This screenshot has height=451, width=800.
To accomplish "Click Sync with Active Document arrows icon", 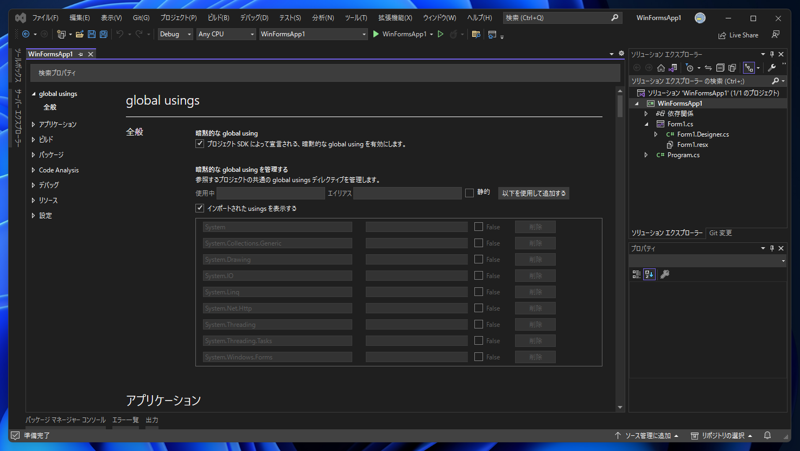I will pos(708,68).
